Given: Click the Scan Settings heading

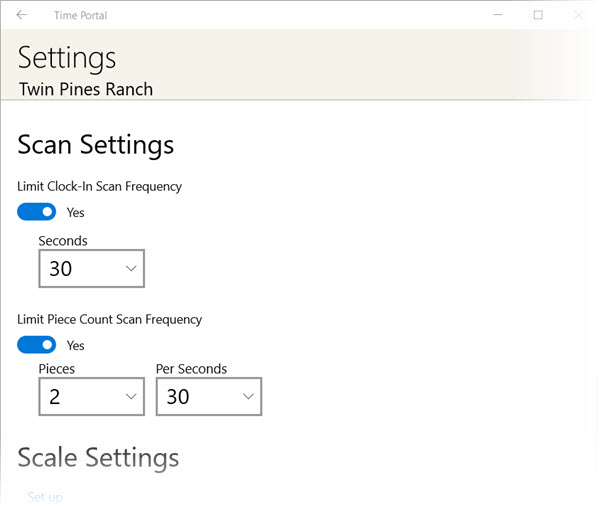Looking at the screenshot, I should (96, 145).
